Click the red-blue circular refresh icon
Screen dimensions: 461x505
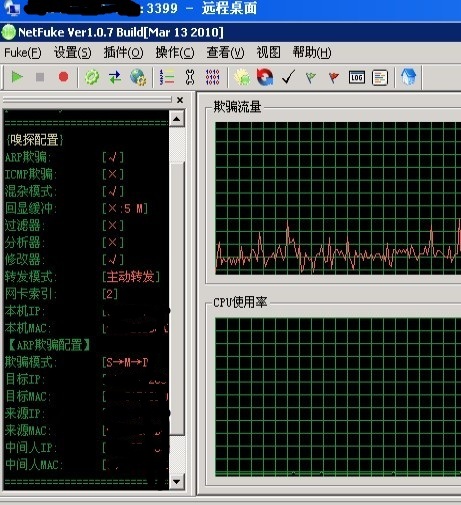[x=265, y=77]
